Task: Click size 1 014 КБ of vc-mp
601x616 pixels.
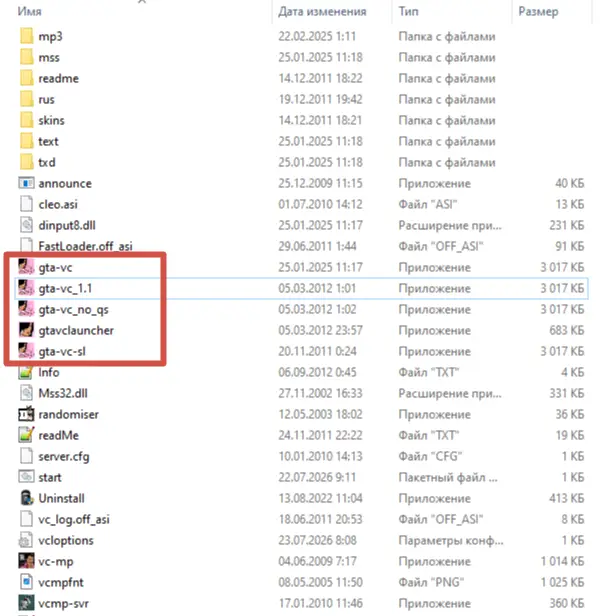Action: tap(562, 561)
